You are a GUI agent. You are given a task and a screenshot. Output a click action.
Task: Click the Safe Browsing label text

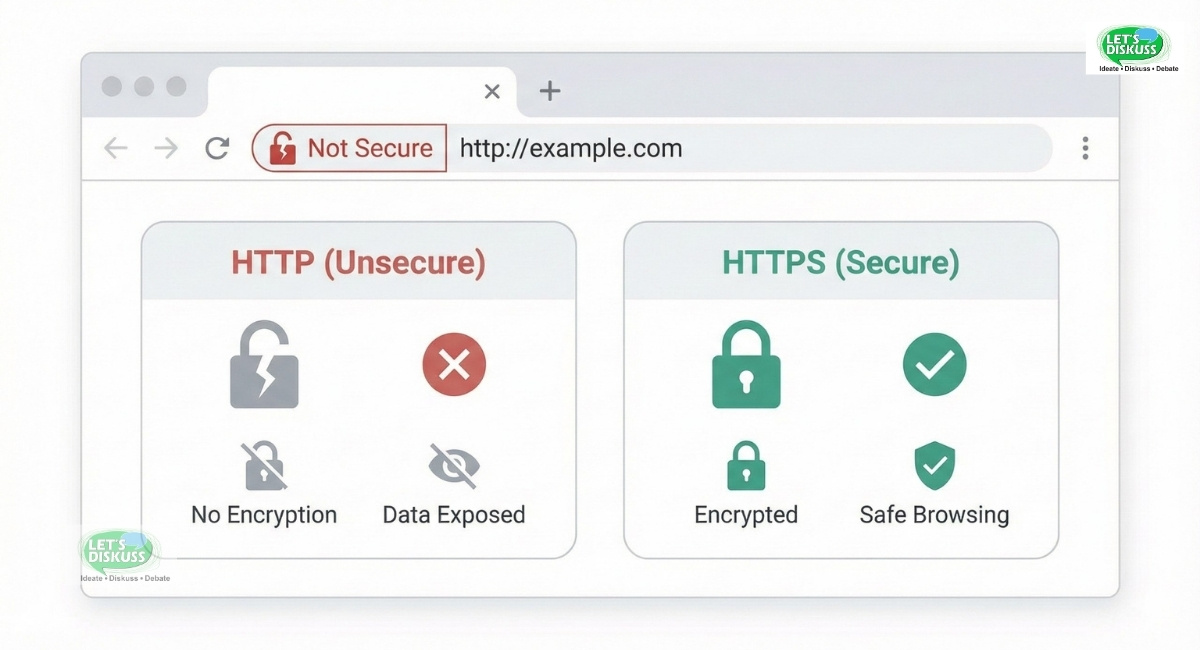934,515
